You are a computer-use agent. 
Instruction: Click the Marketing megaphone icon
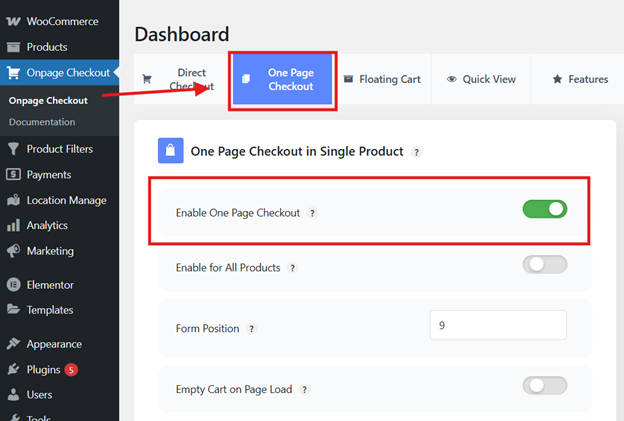pos(13,251)
